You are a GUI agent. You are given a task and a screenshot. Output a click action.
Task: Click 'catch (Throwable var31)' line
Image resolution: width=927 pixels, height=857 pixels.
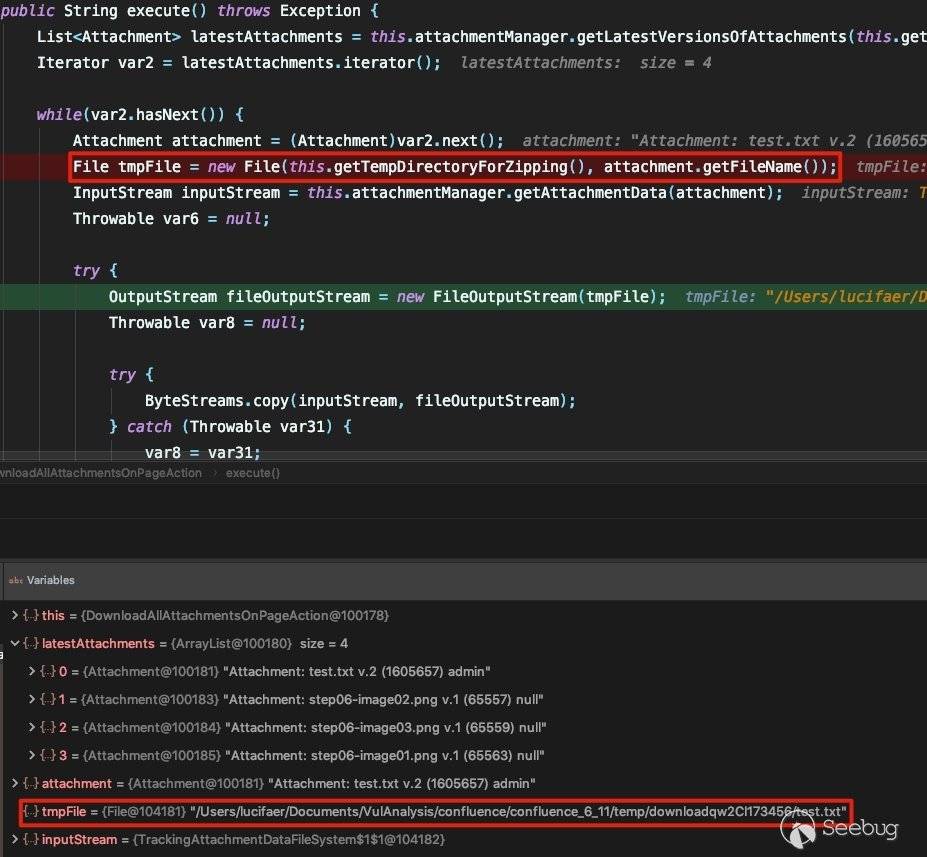click(x=231, y=427)
